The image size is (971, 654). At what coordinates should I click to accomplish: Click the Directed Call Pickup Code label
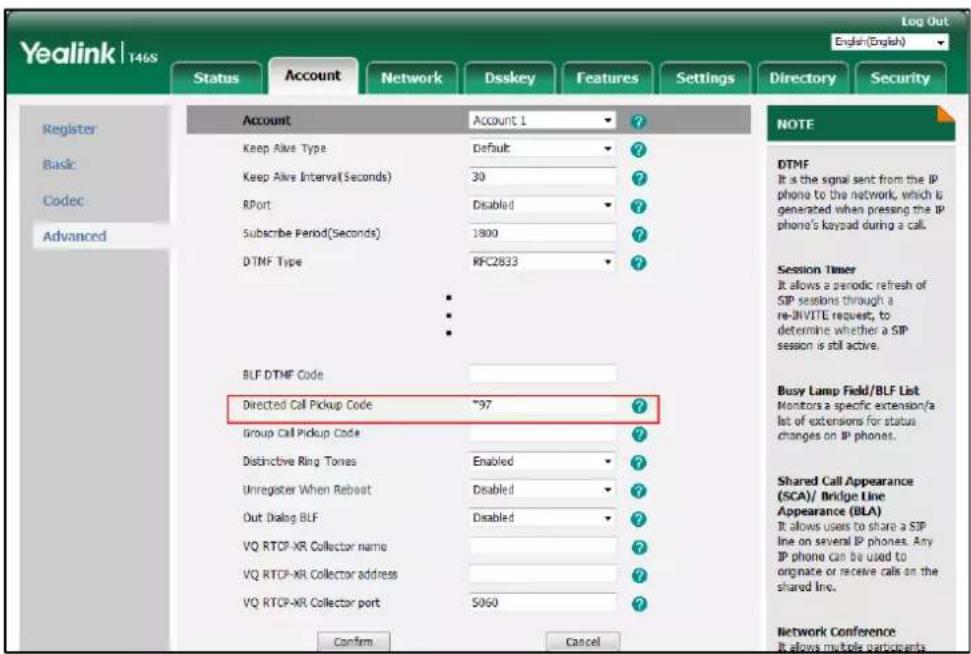pos(307,405)
